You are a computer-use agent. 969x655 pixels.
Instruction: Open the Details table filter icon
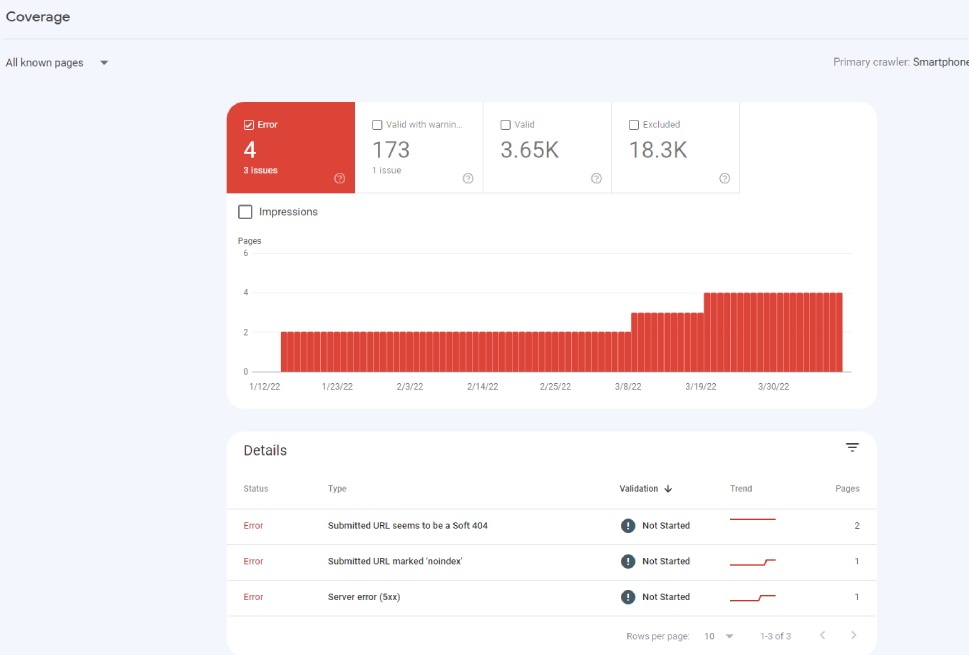[x=852, y=448]
